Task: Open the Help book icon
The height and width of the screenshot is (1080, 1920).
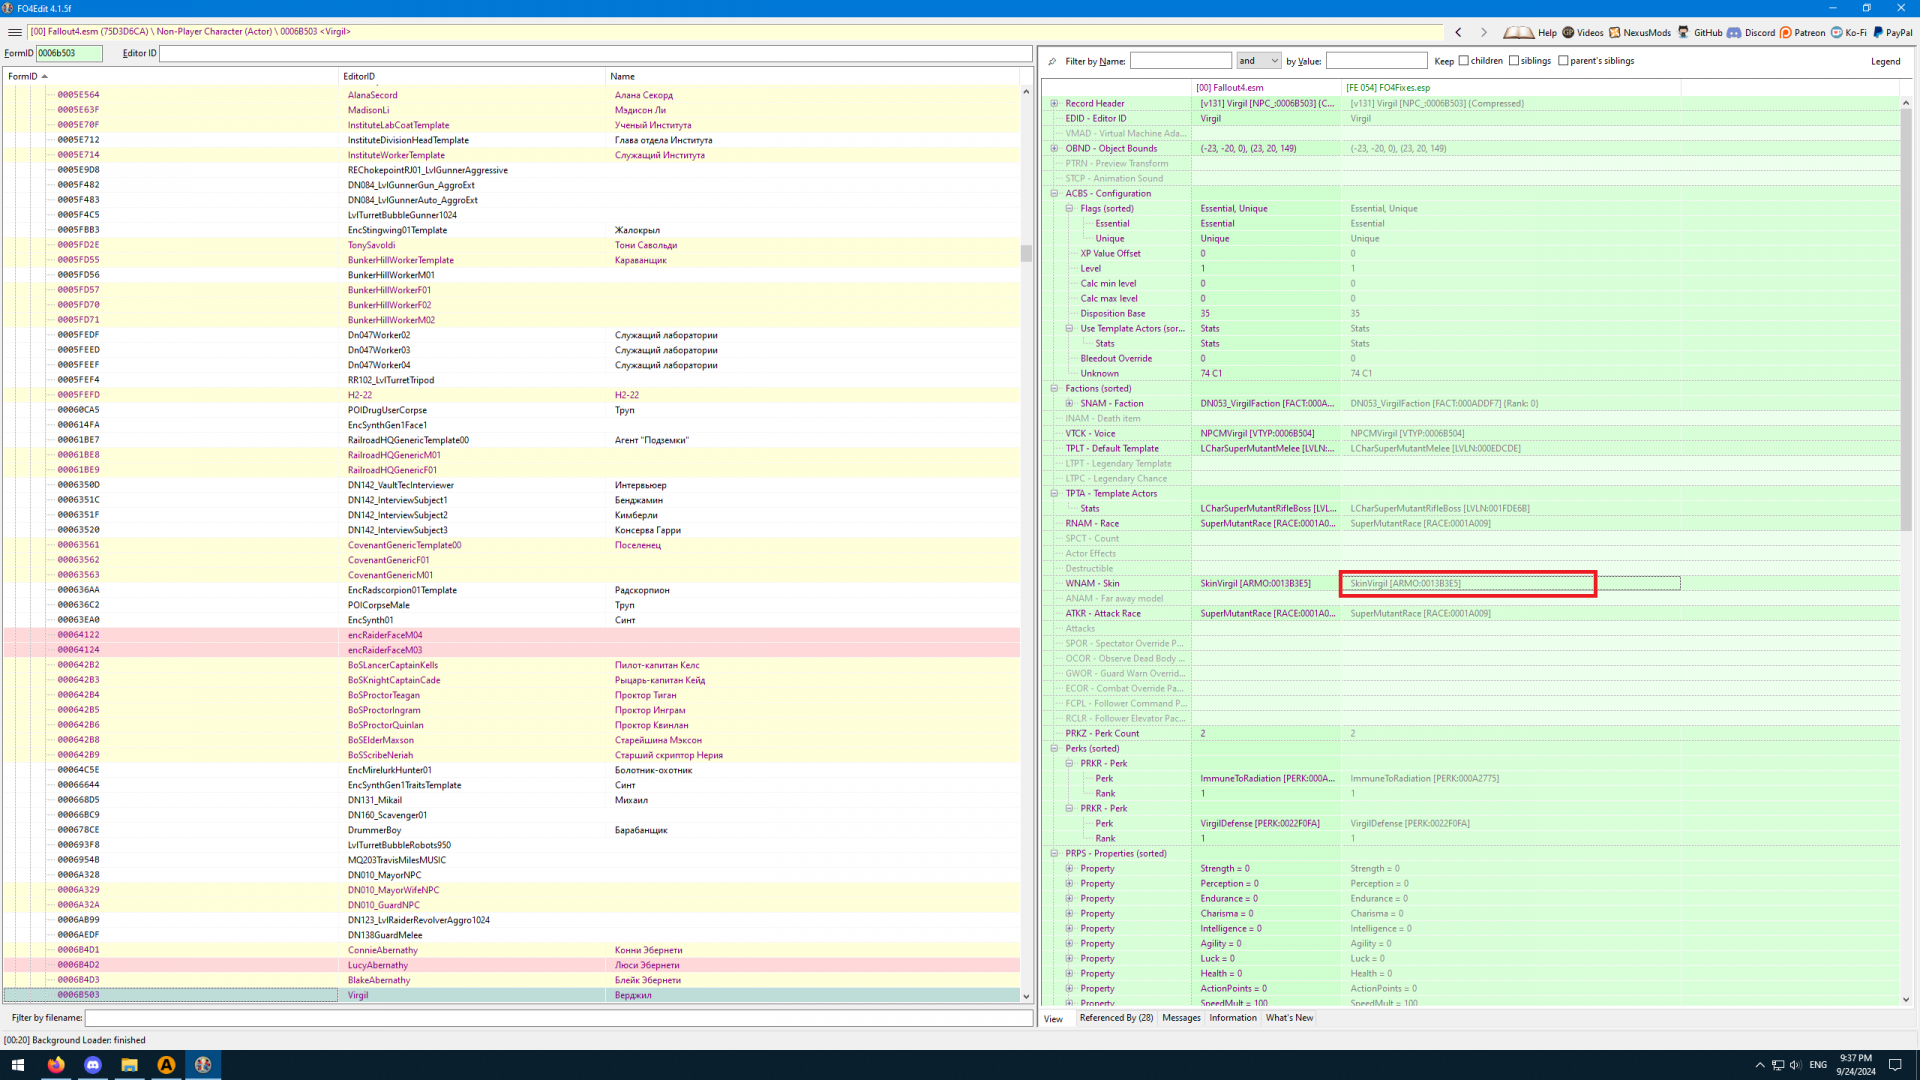Action: pyautogui.click(x=1518, y=32)
